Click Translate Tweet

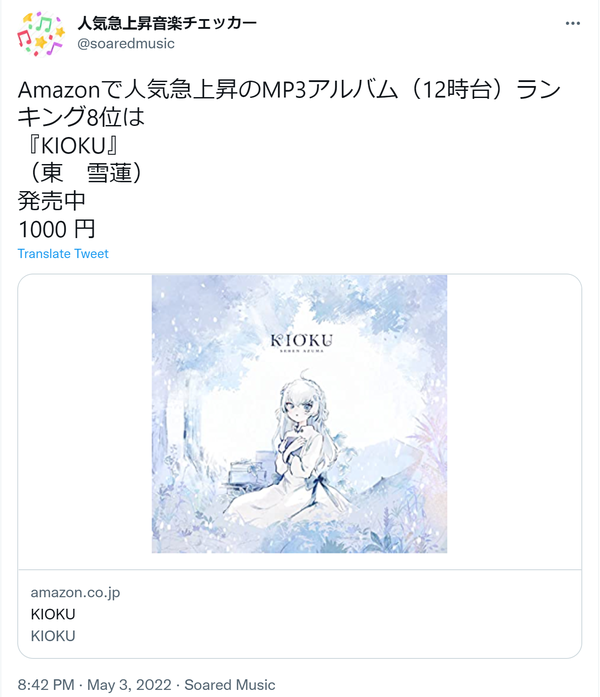coord(63,253)
